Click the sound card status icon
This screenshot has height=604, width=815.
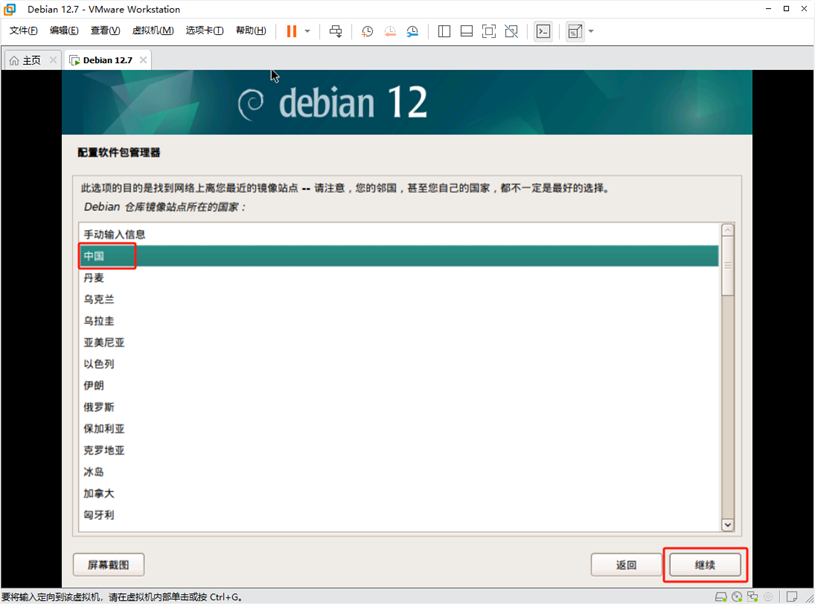[768, 597]
